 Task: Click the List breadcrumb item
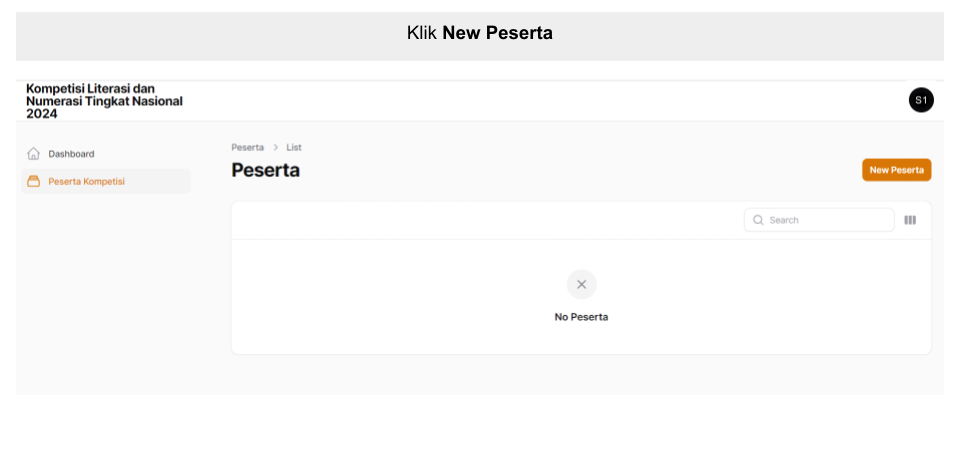pyautogui.click(x=294, y=148)
